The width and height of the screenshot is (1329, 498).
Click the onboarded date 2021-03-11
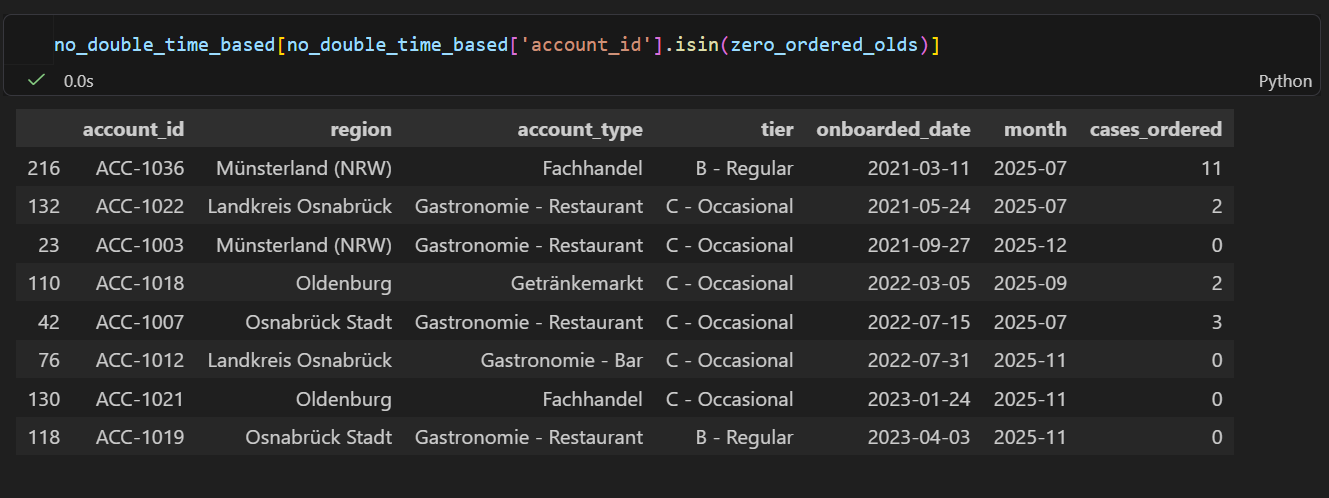[918, 168]
